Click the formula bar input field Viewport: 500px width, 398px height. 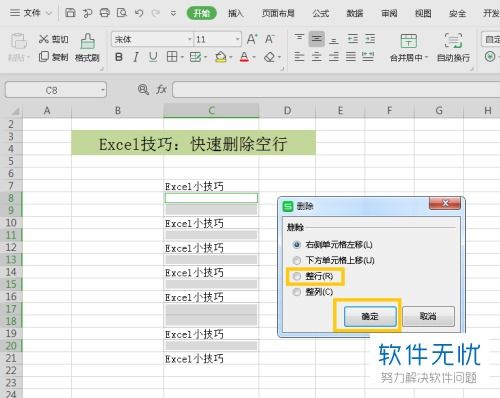tap(336, 90)
